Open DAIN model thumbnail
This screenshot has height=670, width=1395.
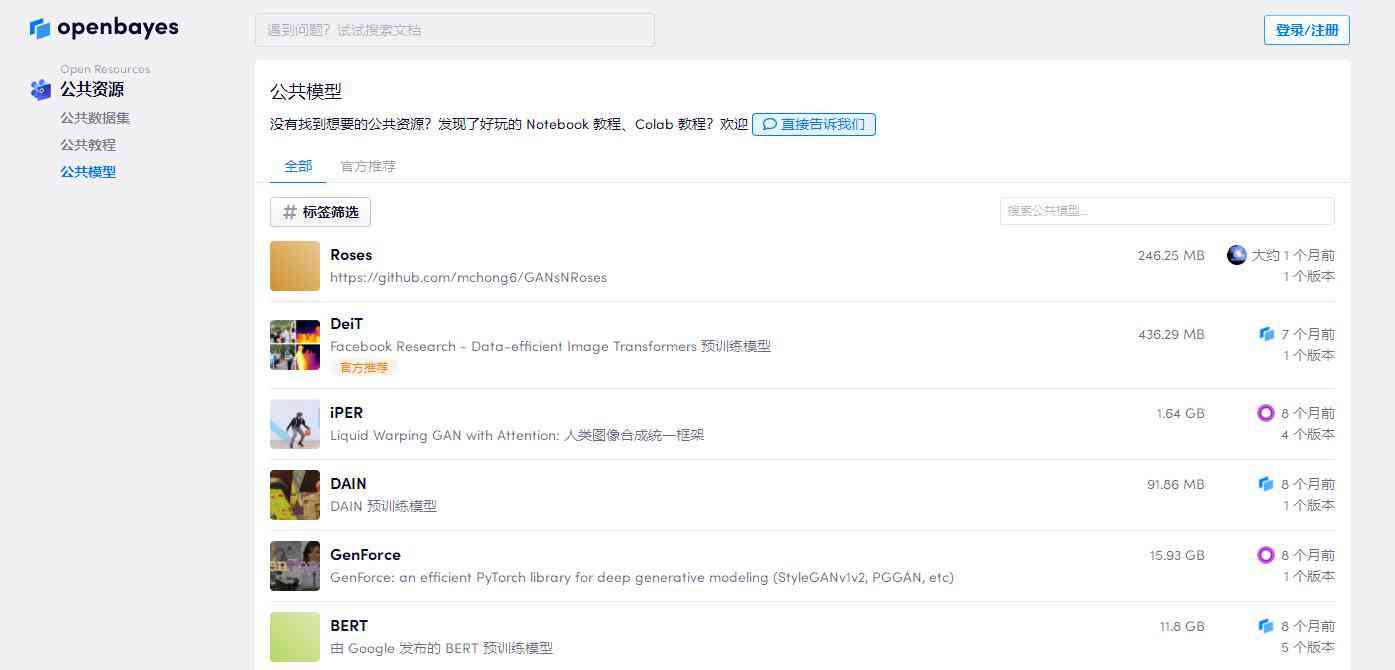click(x=295, y=495)
